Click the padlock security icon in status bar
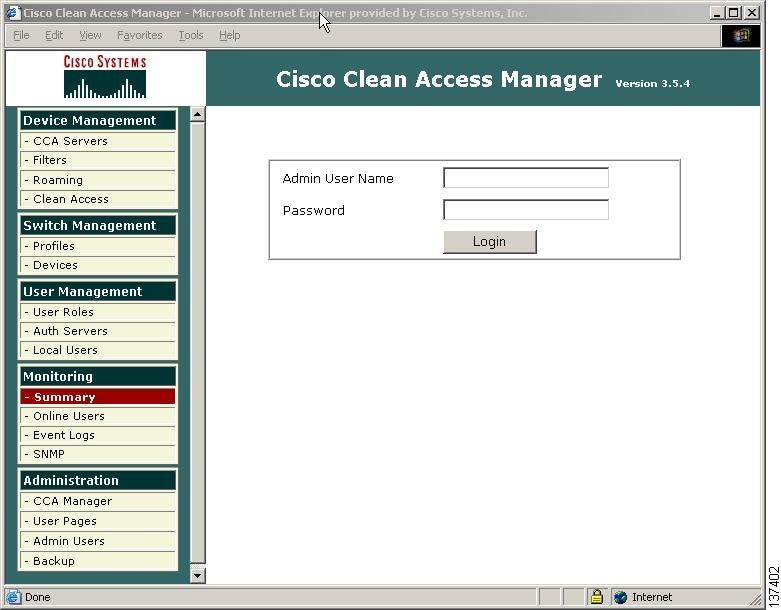This screenshot has height=610, width=781. point(597,596)
